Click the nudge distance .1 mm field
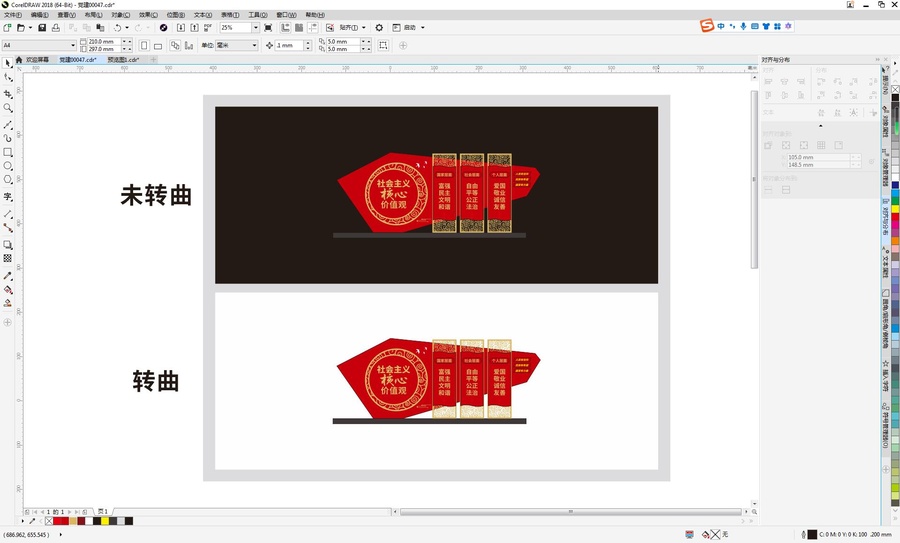This screenshot has height=543, width=900. pyautogui.click(x=289, y=45)
